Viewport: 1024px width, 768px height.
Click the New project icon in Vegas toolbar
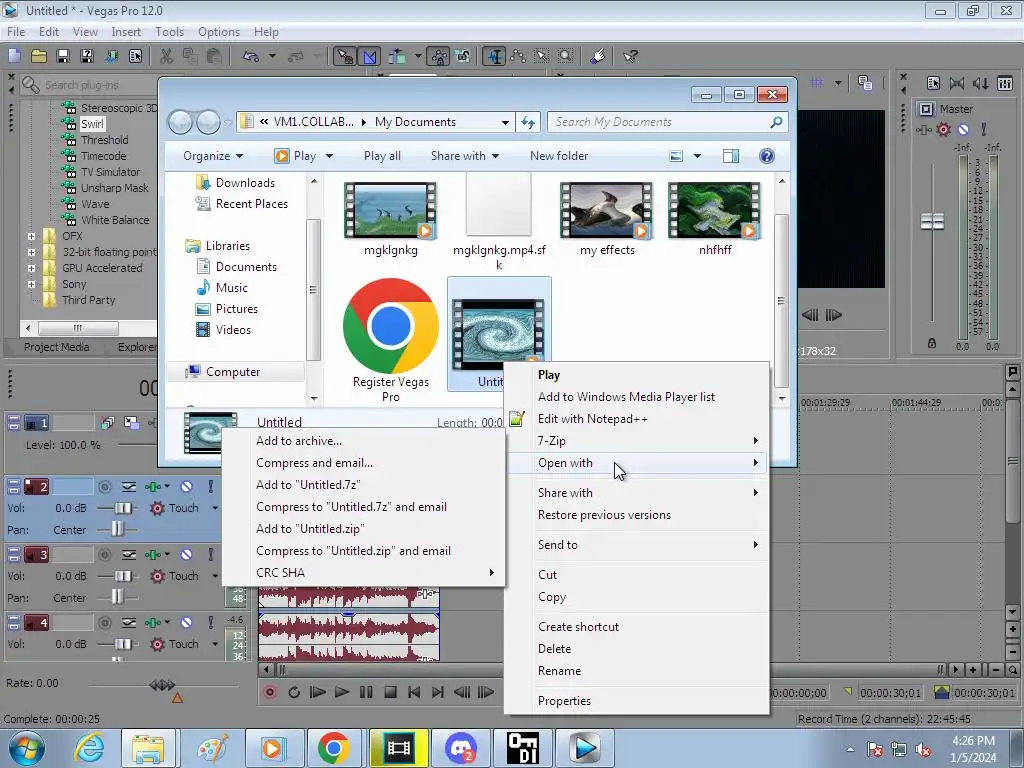pos(14,56)
